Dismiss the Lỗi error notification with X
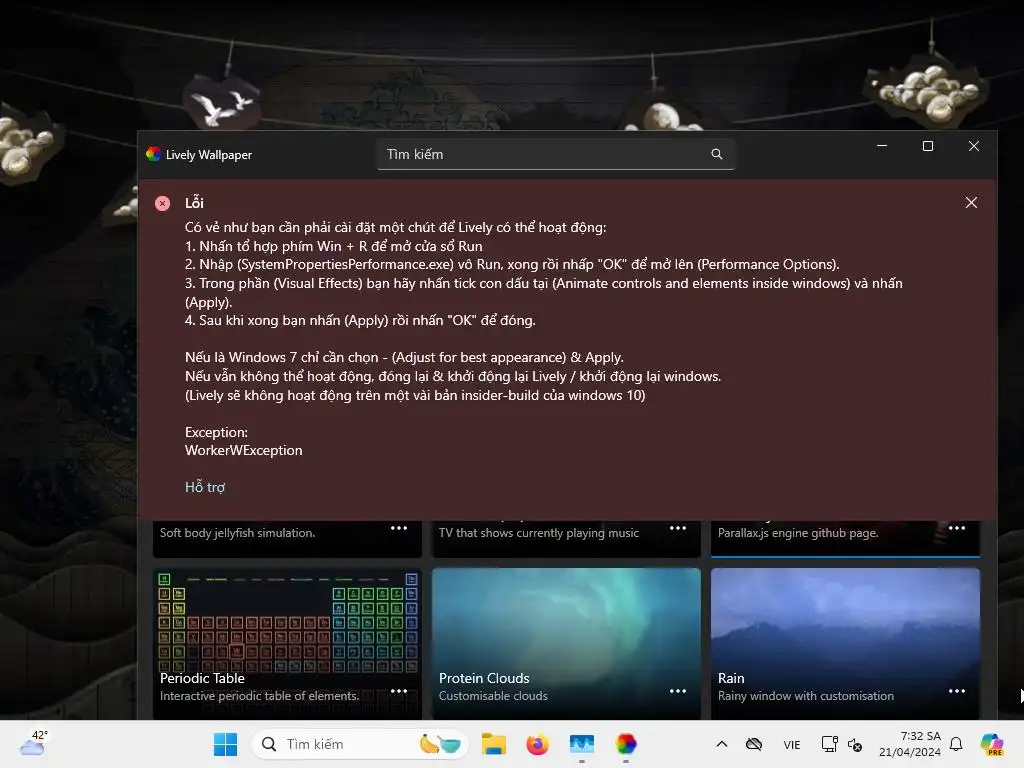The width and height of the screenshot is (1024, 768). (971, 202)
